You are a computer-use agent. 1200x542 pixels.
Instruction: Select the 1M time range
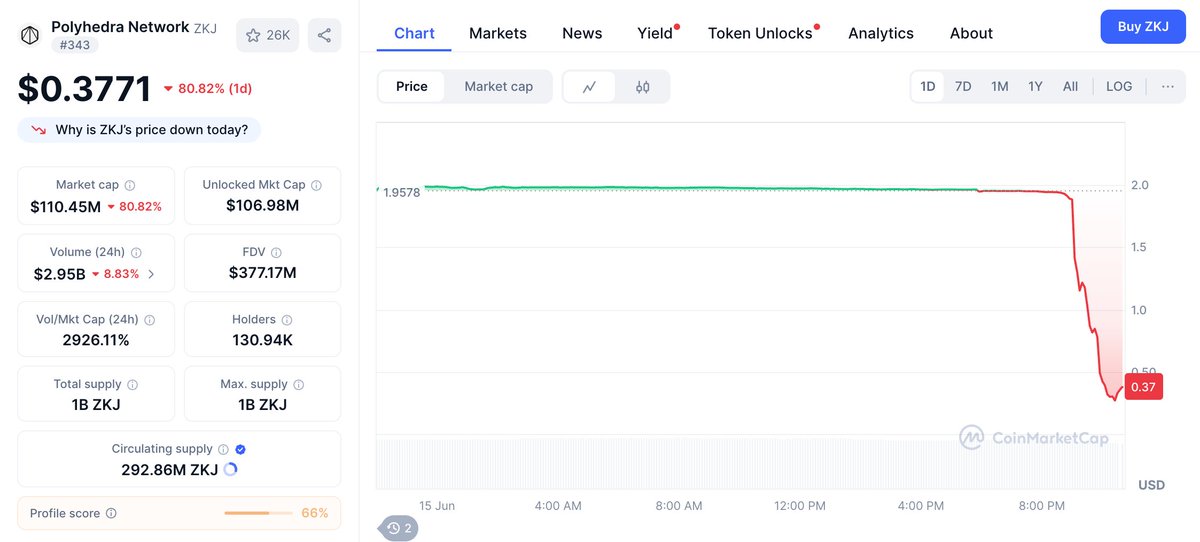(999, 87)
